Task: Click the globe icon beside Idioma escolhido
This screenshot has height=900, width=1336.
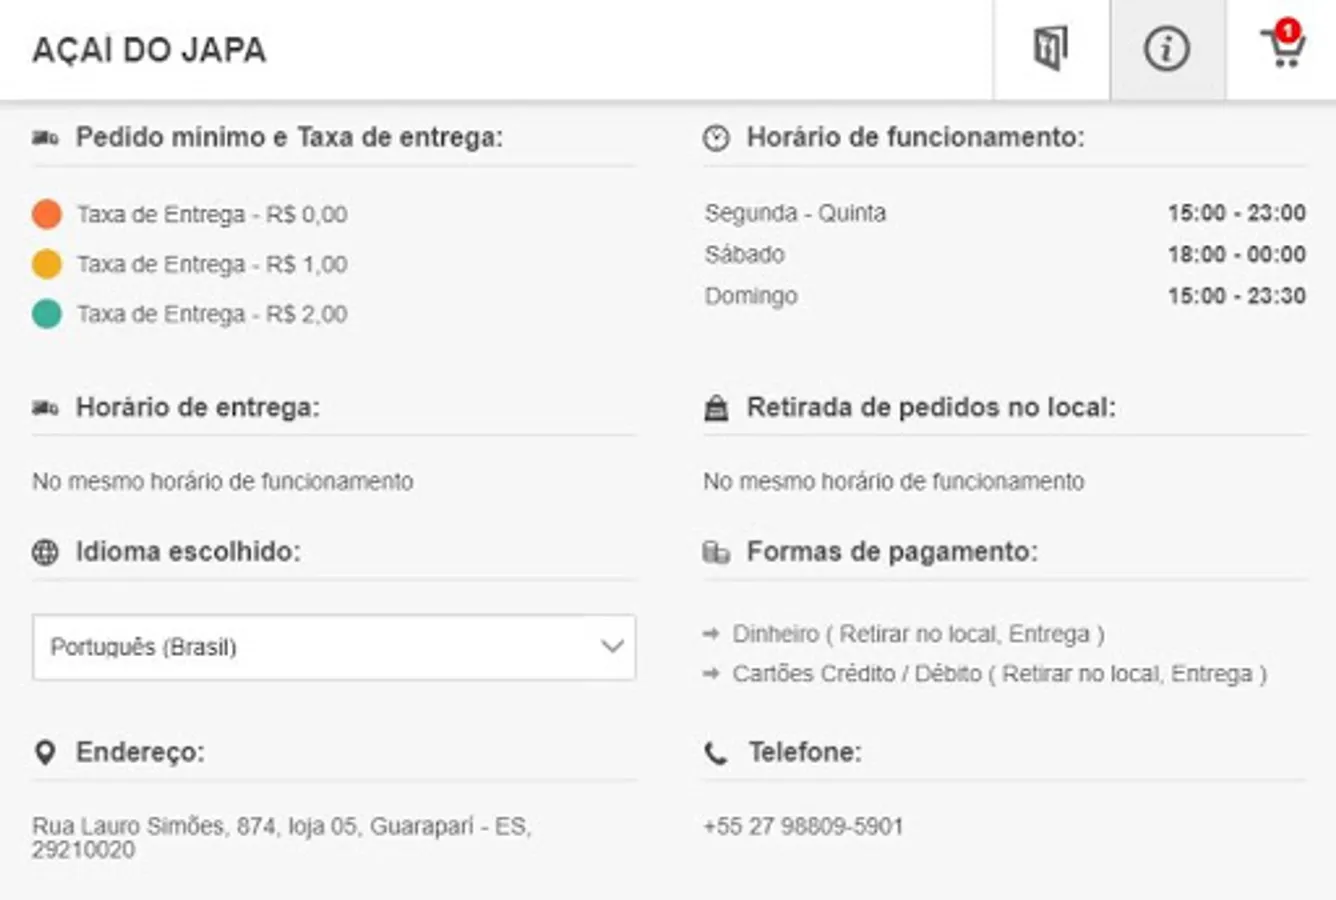Action: (45, 552)
